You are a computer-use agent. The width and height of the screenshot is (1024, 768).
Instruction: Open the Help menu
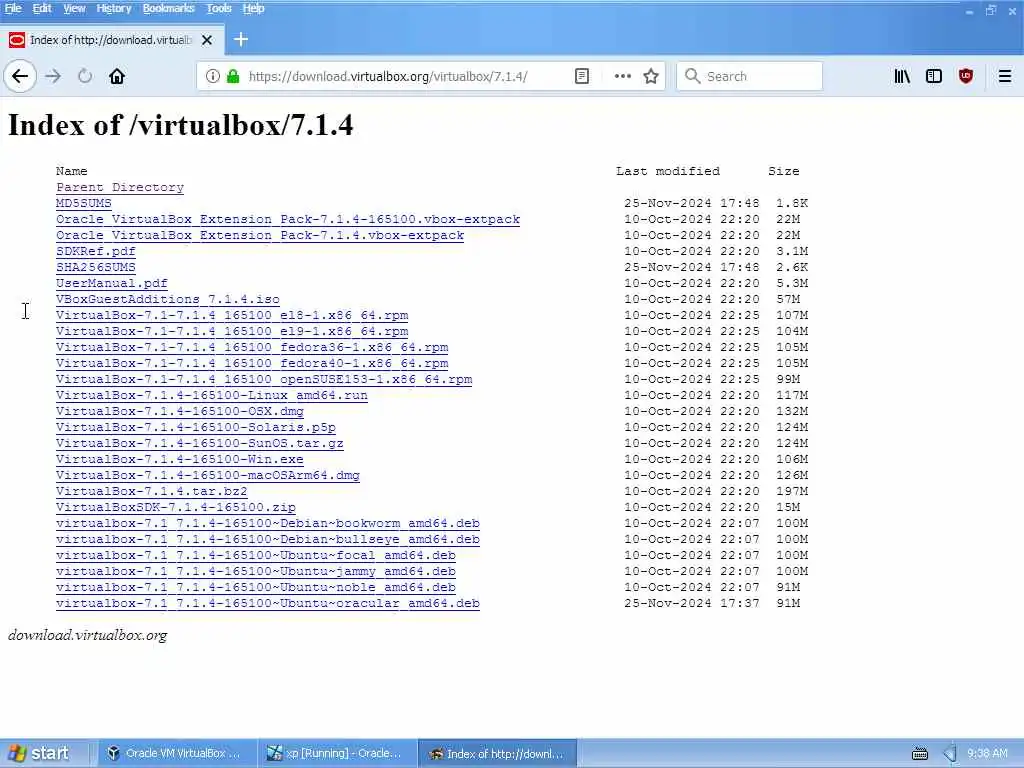(253, 8)
